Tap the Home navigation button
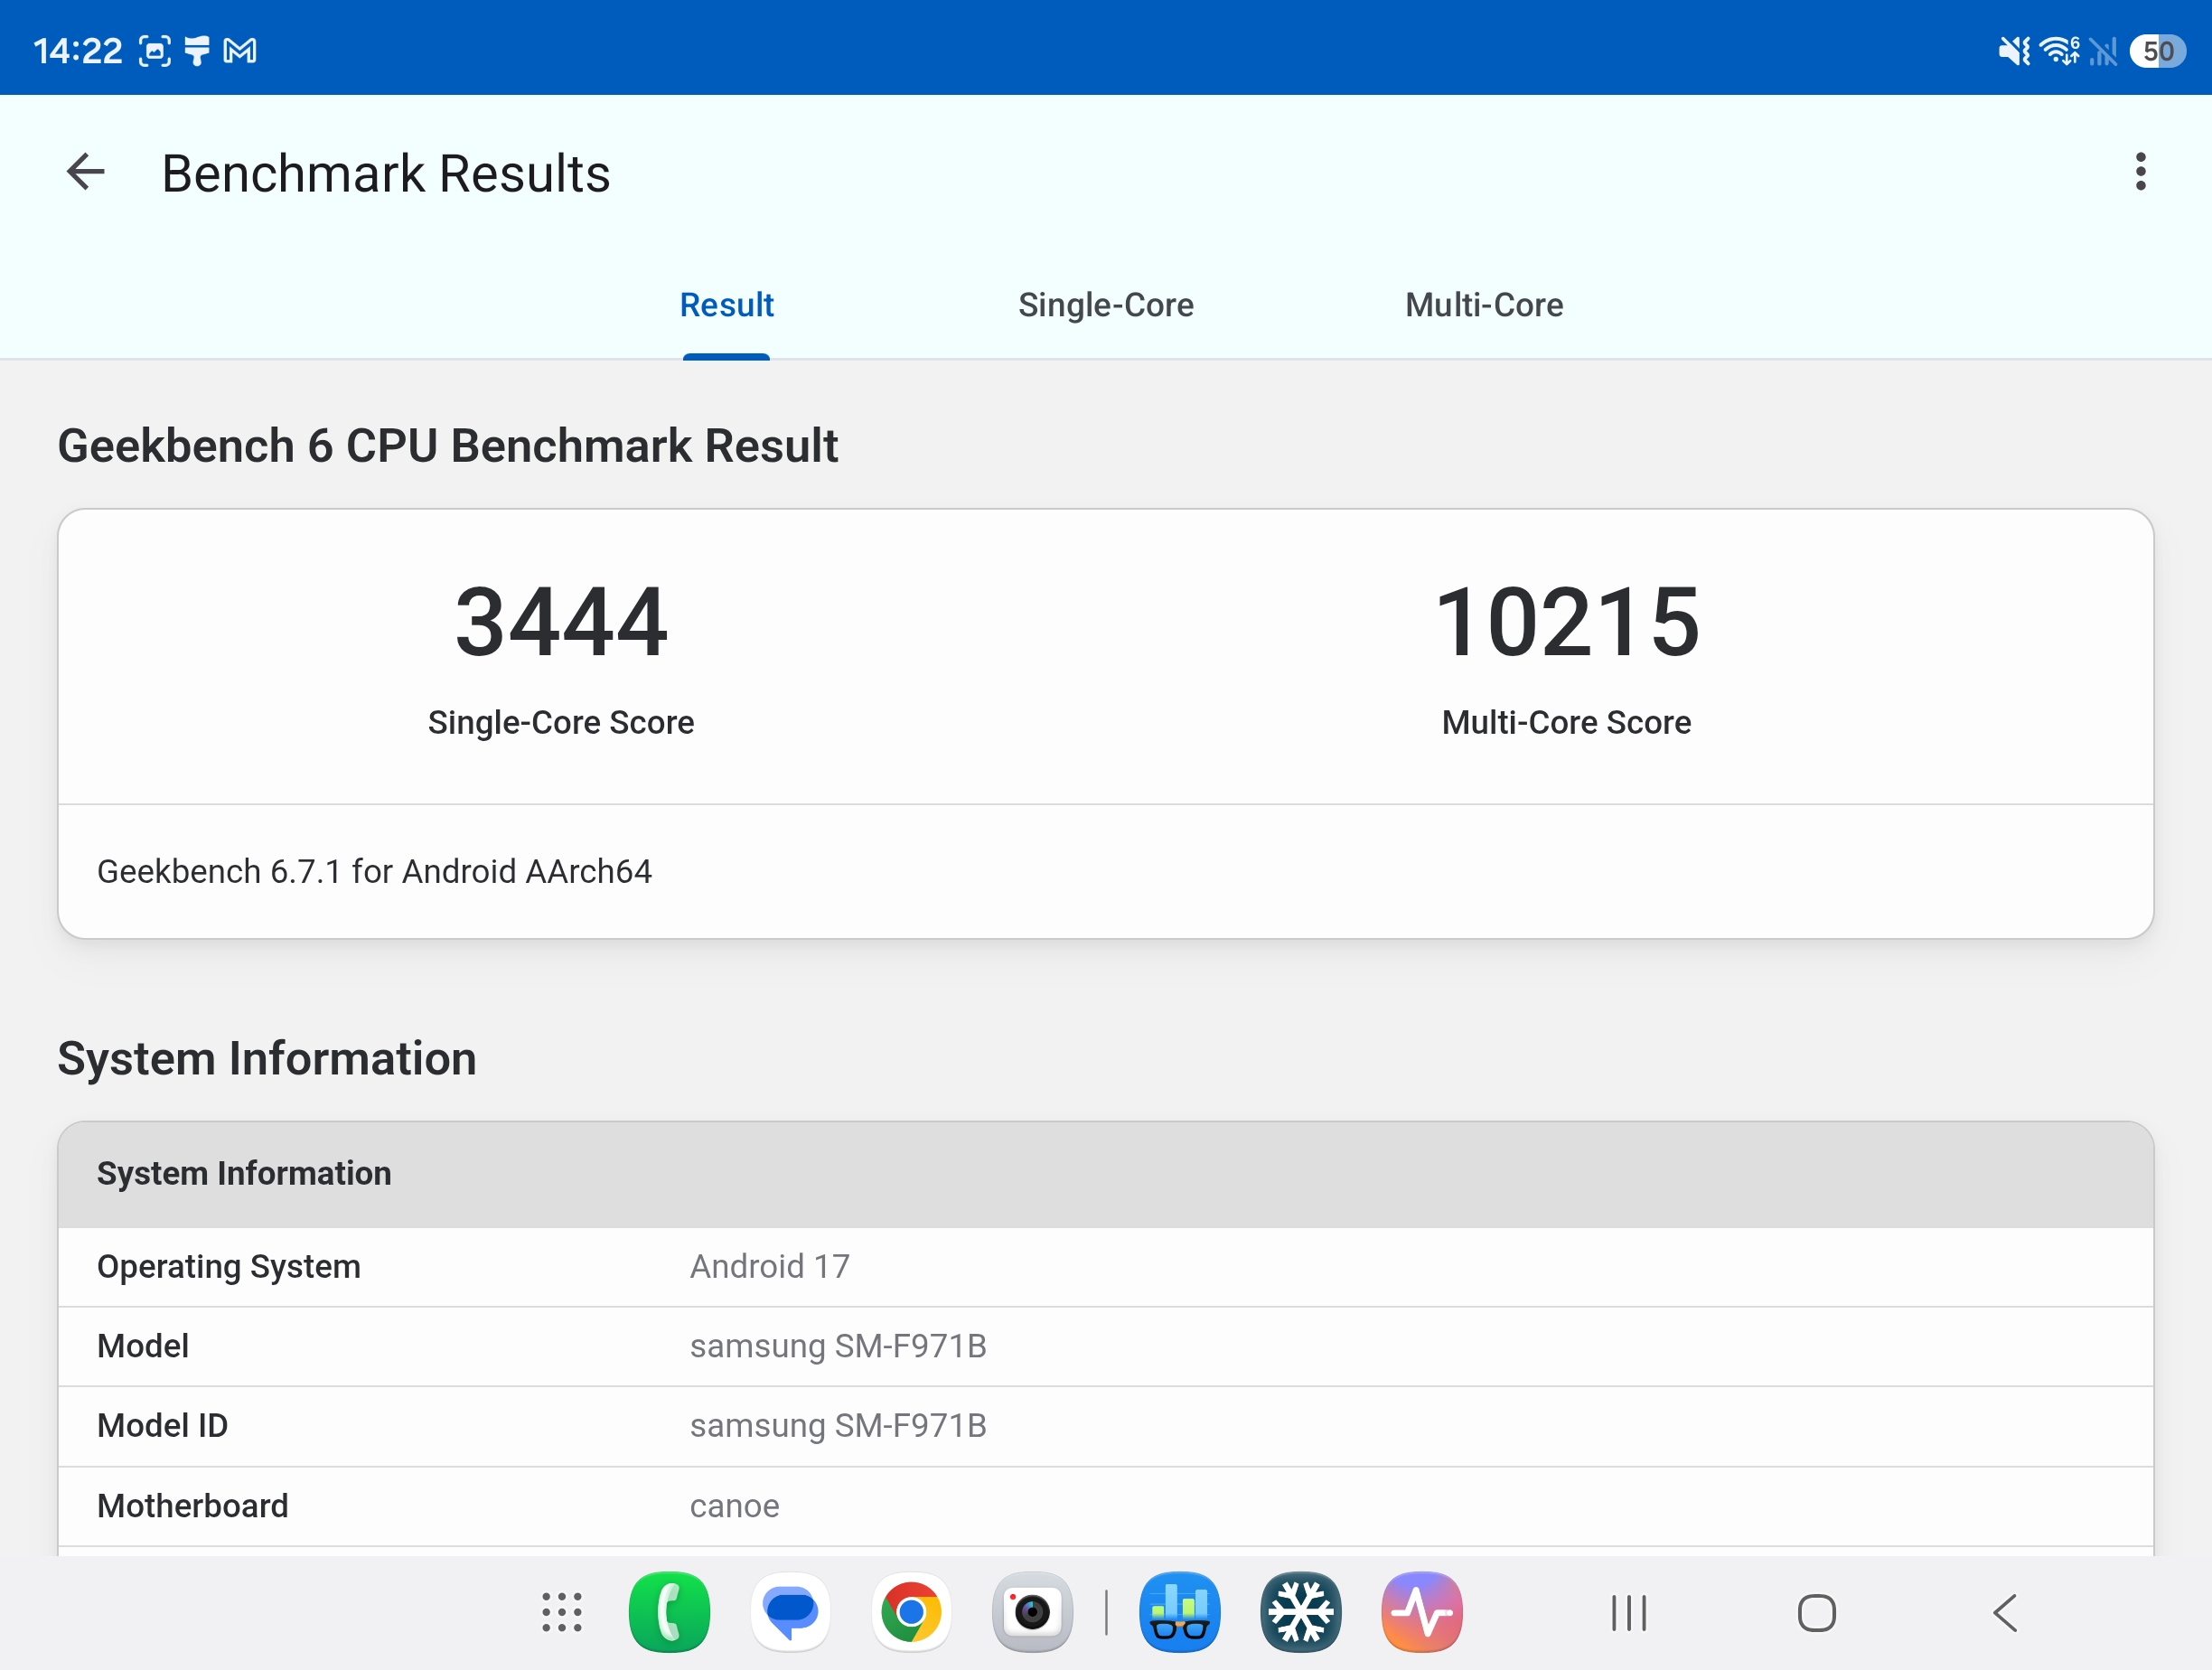The width and height of the screenshot is (2212, 1670). click(1816, 1612)
